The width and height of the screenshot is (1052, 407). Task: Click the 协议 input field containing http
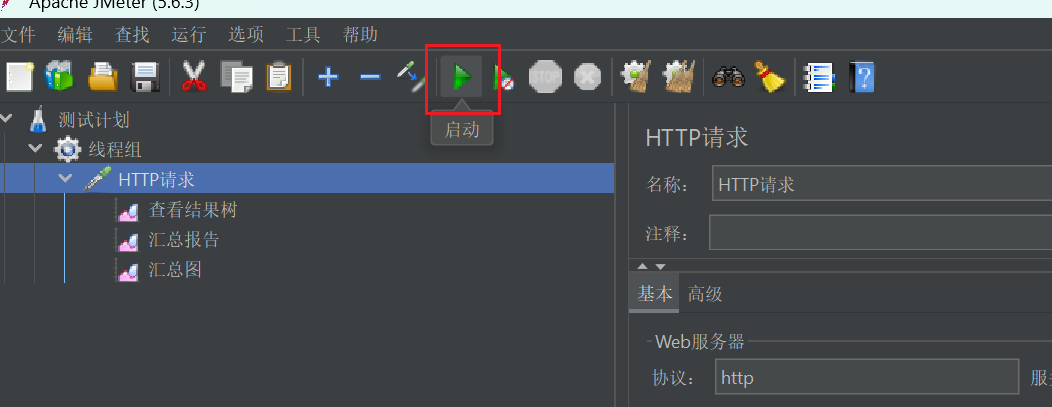click(x=867, y=377)
